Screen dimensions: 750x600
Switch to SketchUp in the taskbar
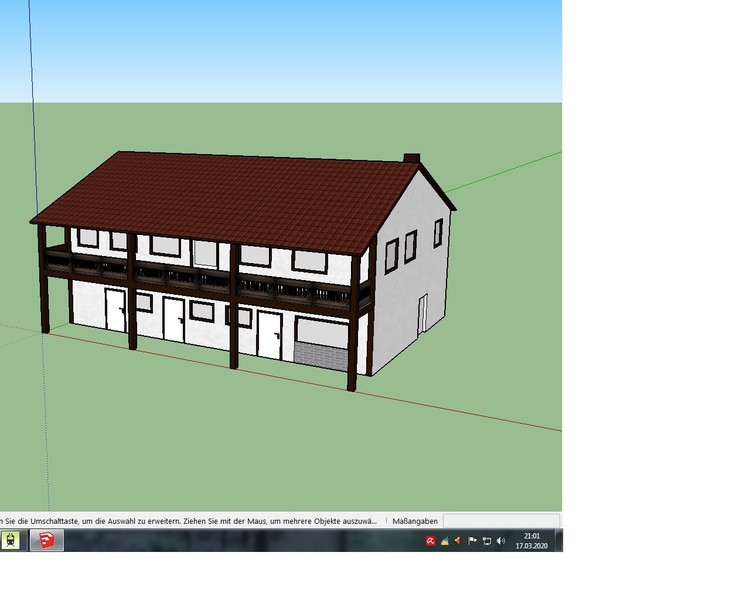46,540
